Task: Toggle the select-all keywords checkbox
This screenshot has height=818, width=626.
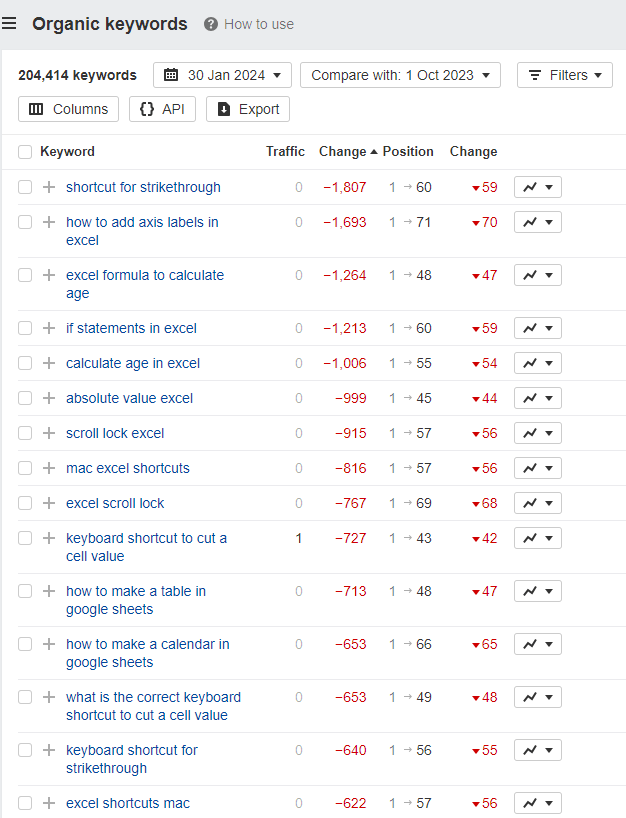Action: click(25, 151)
